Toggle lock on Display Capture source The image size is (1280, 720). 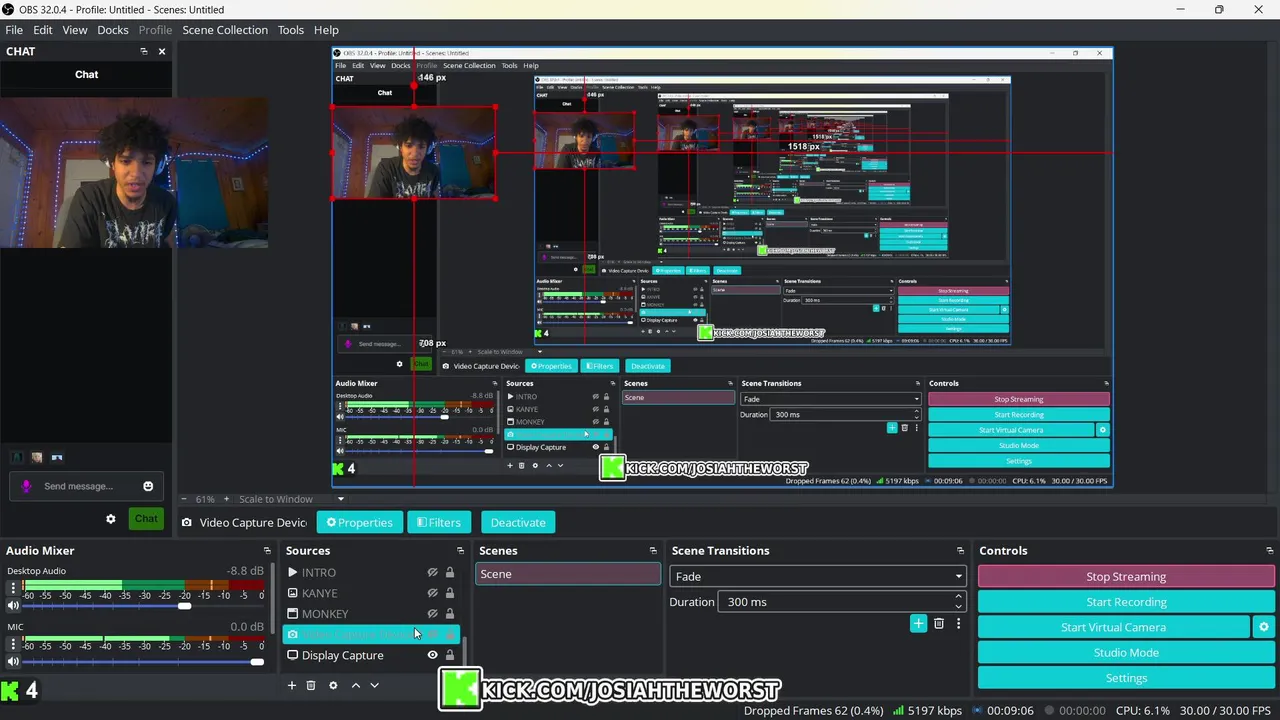click(x=450, y=655)
